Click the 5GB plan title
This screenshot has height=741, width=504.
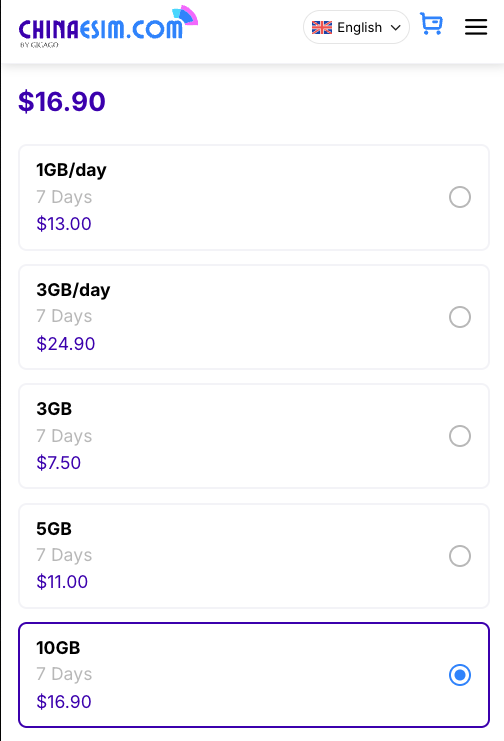pos(54,528)
